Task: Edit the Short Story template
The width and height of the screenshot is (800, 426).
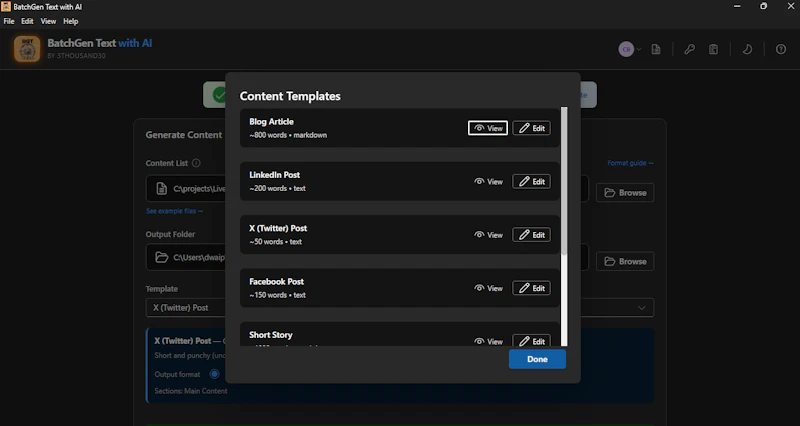Action: 531,341
